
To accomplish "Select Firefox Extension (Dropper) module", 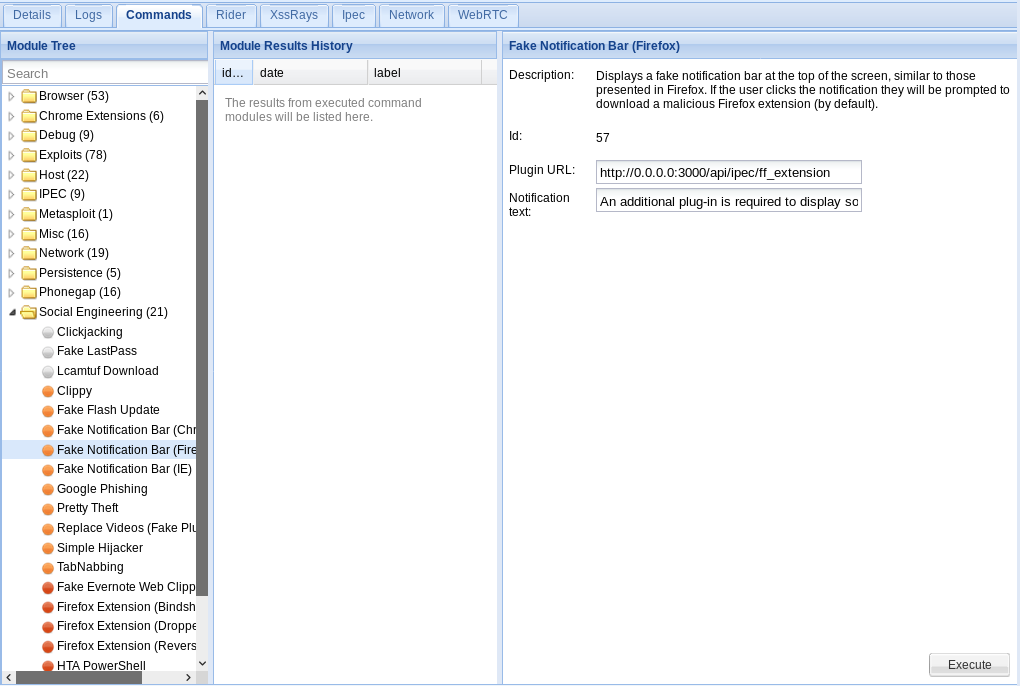I will click(126, 626).
